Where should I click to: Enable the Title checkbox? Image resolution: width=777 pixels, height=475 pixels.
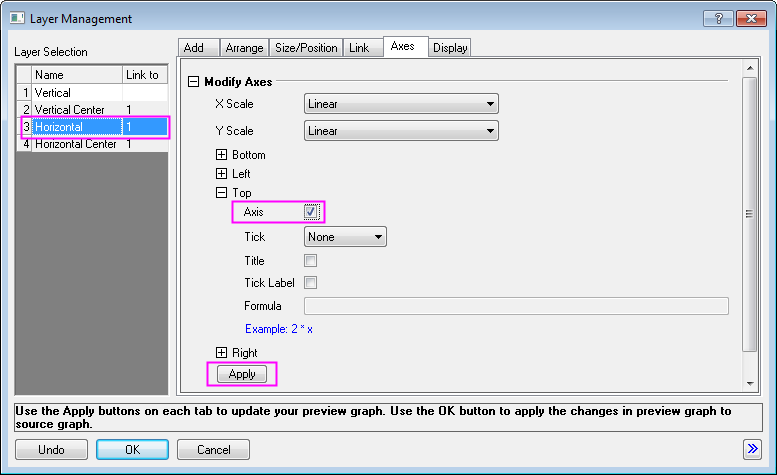click(311, 261)
